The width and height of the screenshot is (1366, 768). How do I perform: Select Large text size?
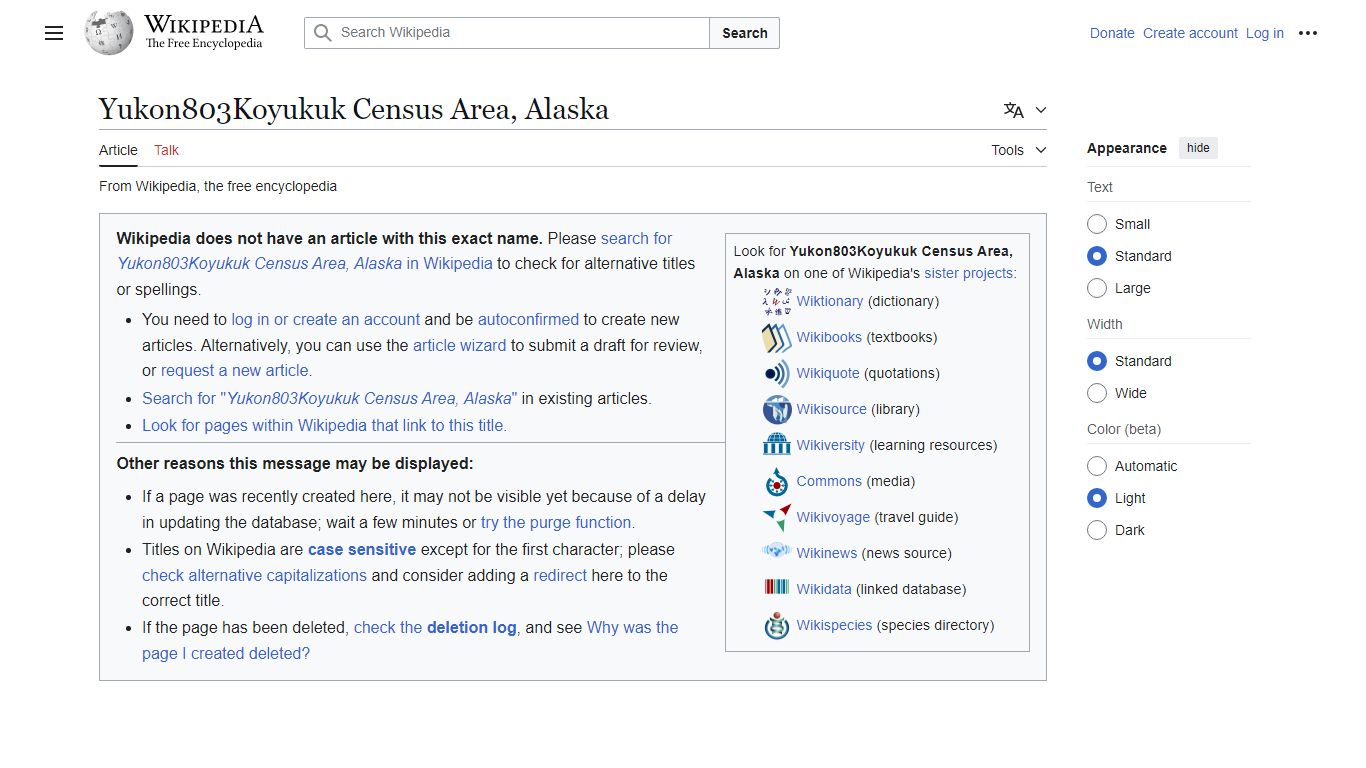tap(1097, 288)
